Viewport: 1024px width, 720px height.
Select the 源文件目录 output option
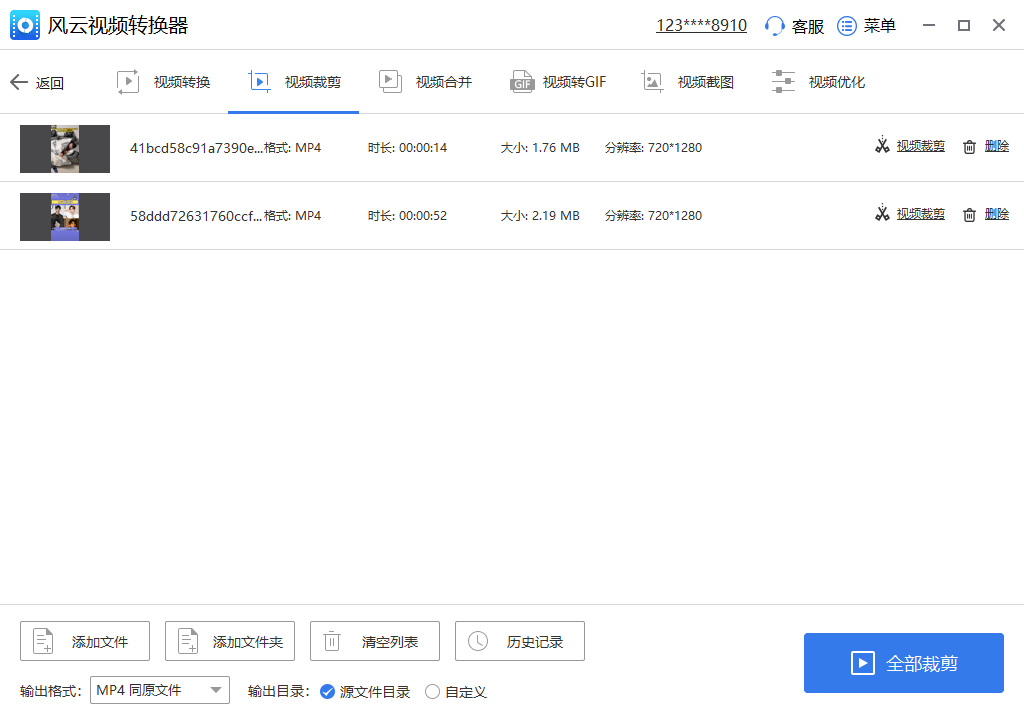(x=329, y=691)
